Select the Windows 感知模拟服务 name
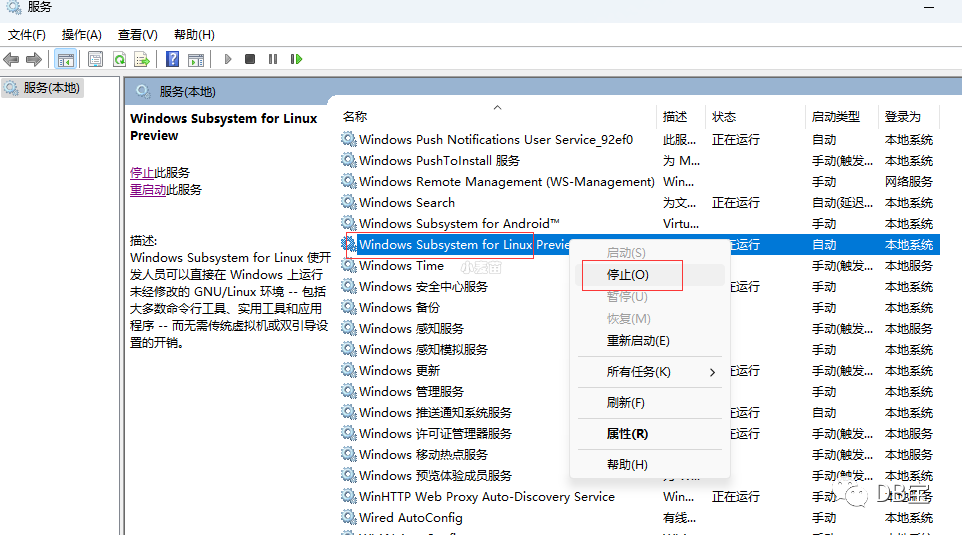 [423, 350]
